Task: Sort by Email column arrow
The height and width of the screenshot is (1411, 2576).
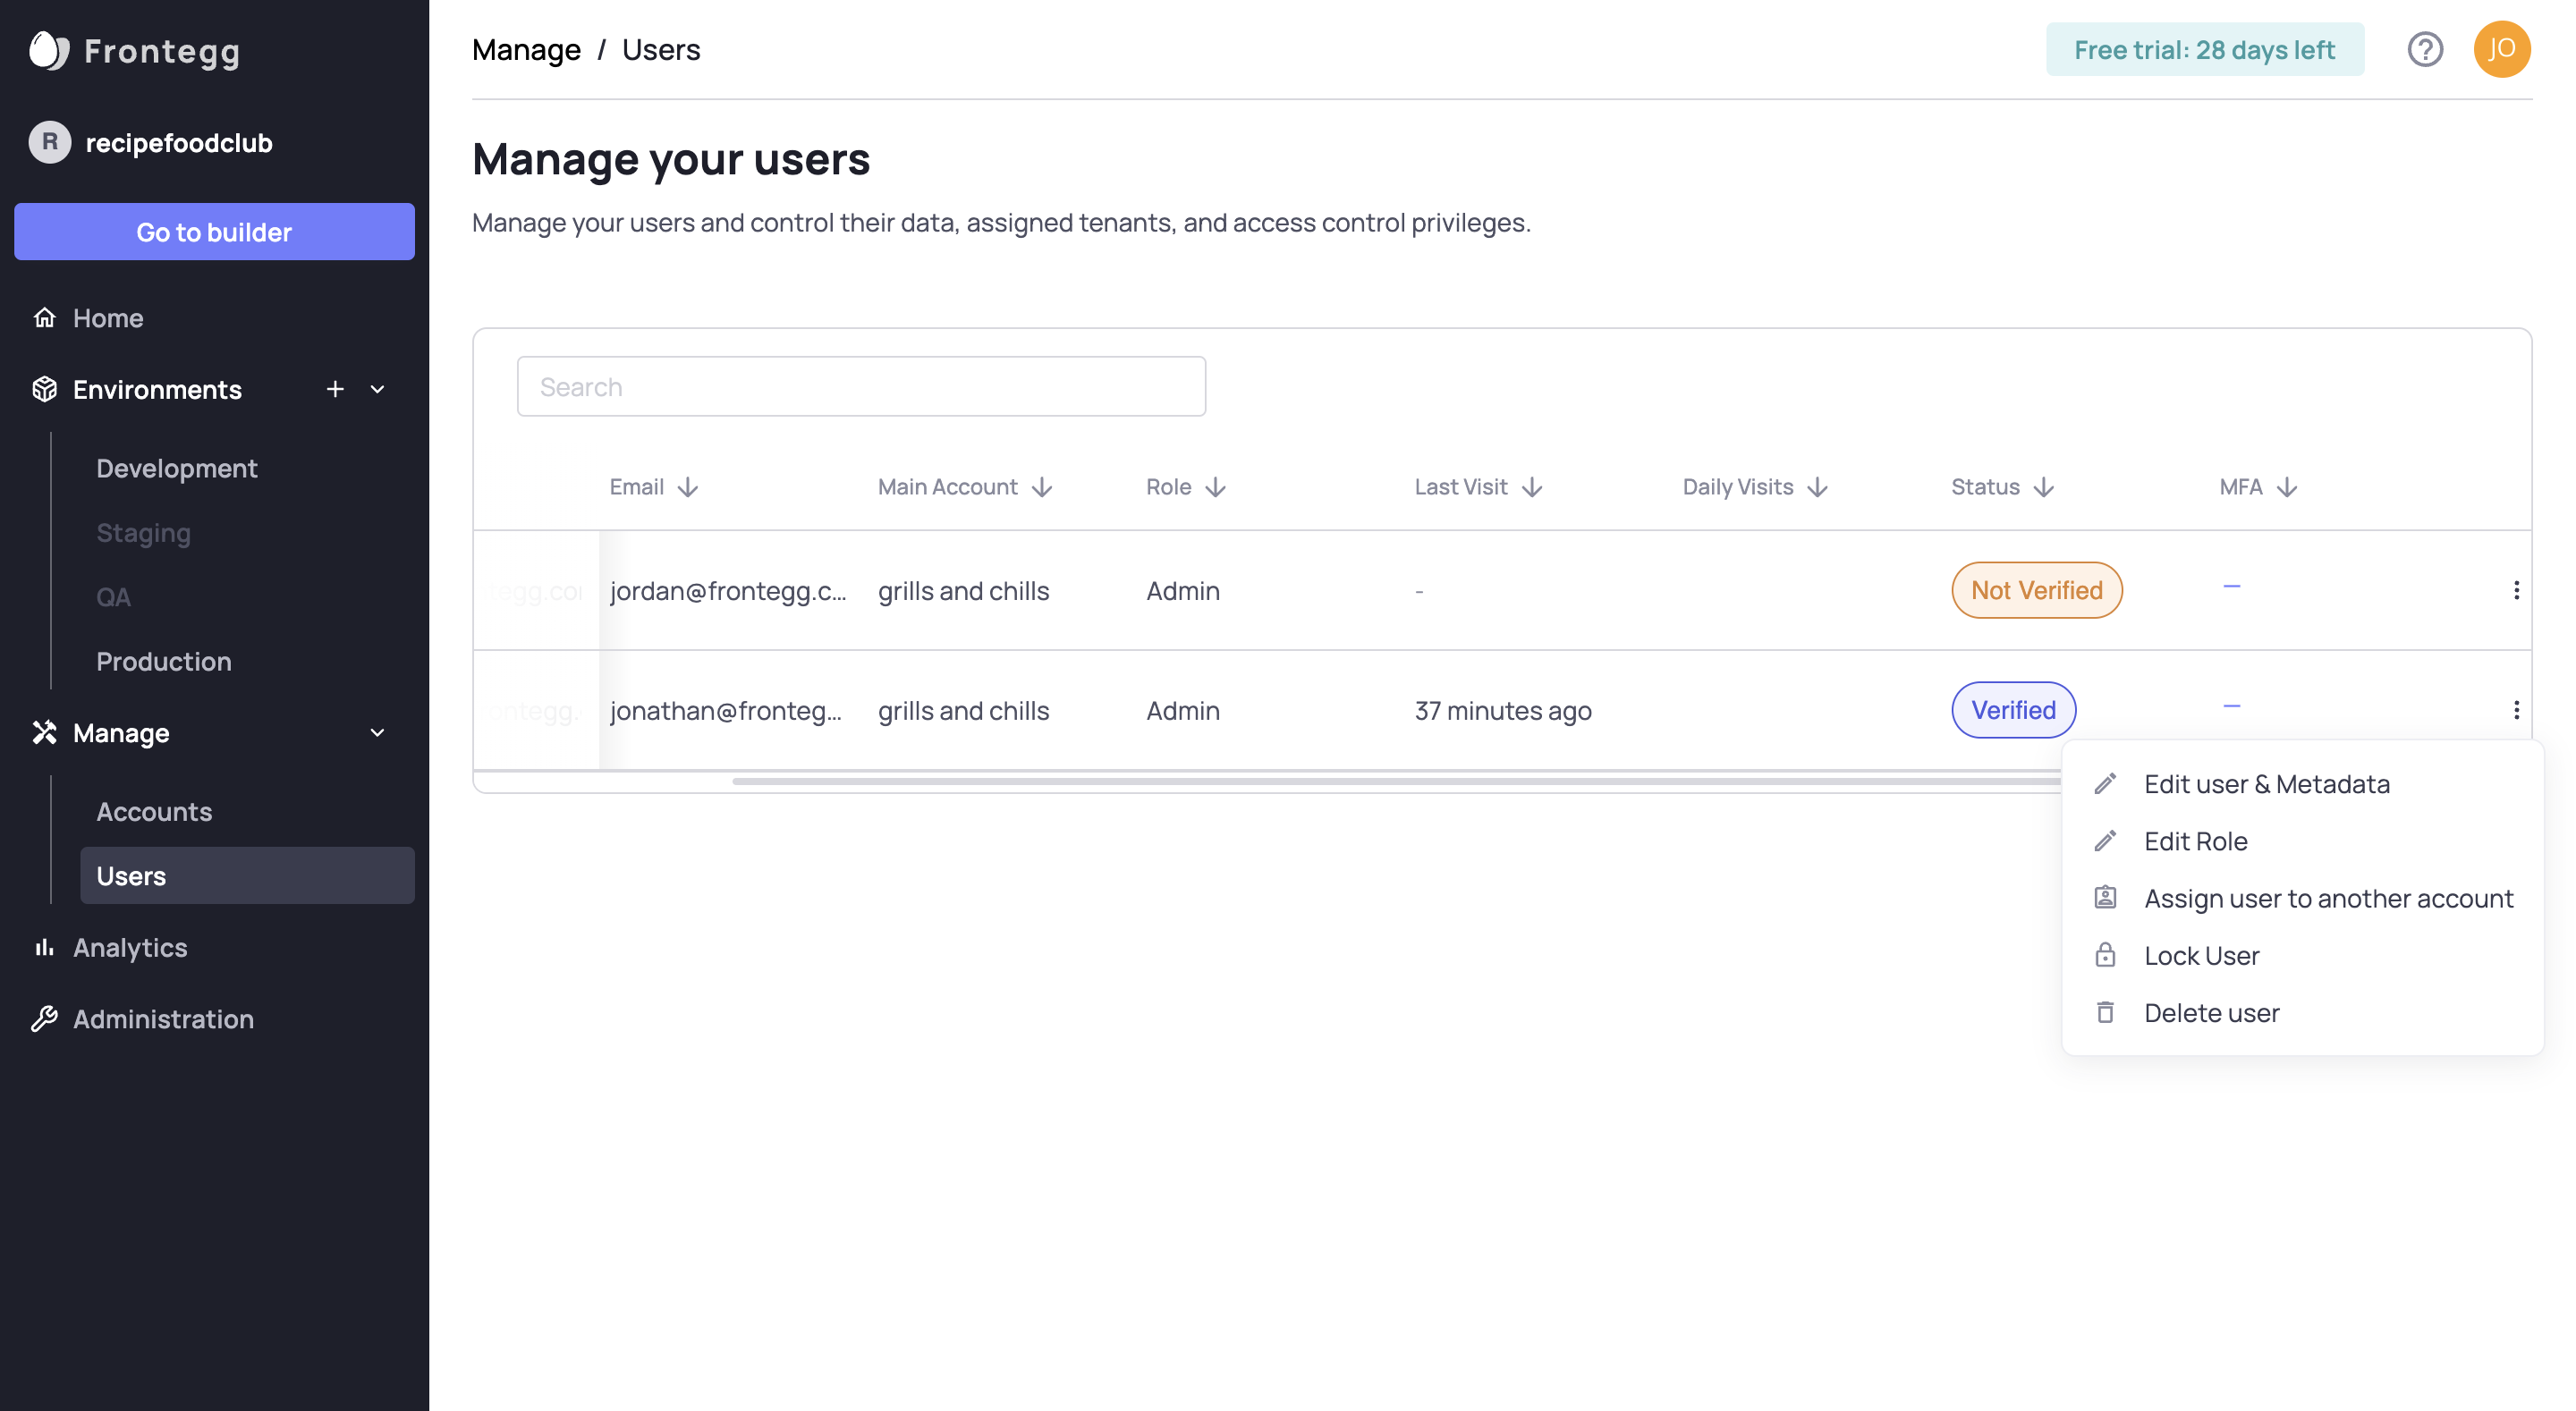Action: [688, 487]
